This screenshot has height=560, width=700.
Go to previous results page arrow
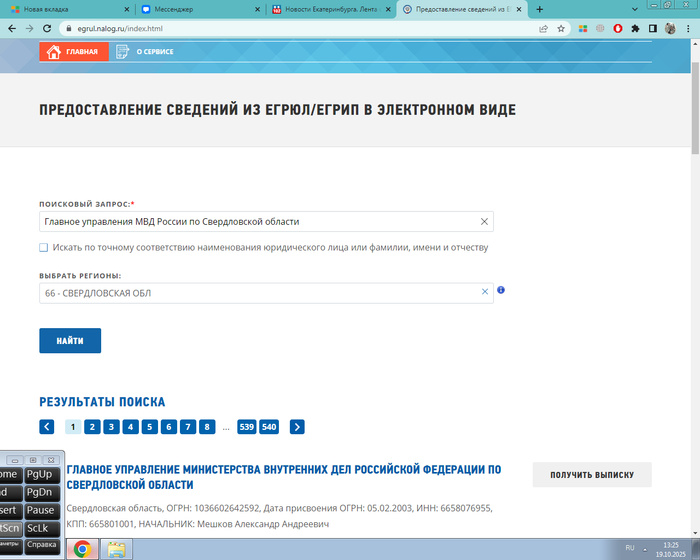click(46, 427)
